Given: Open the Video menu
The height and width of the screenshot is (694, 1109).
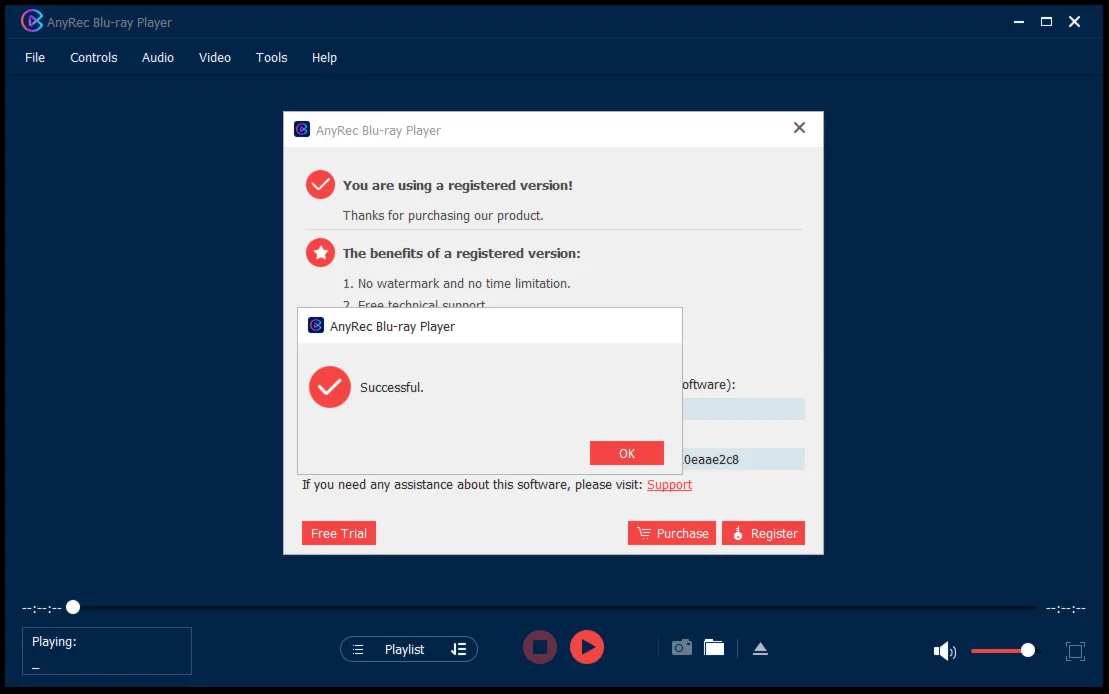Looking at the screenshot, I should (214, 58).
